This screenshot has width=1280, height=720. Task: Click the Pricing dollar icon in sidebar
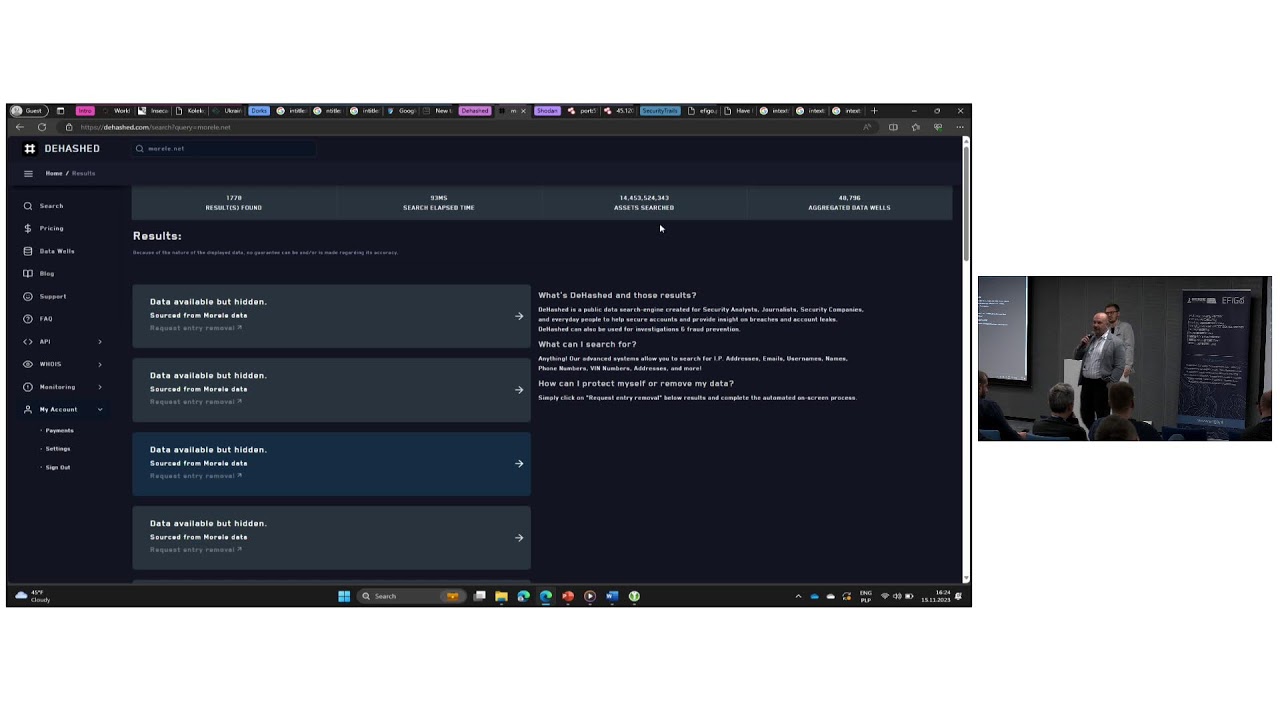(x=28, y=228)
